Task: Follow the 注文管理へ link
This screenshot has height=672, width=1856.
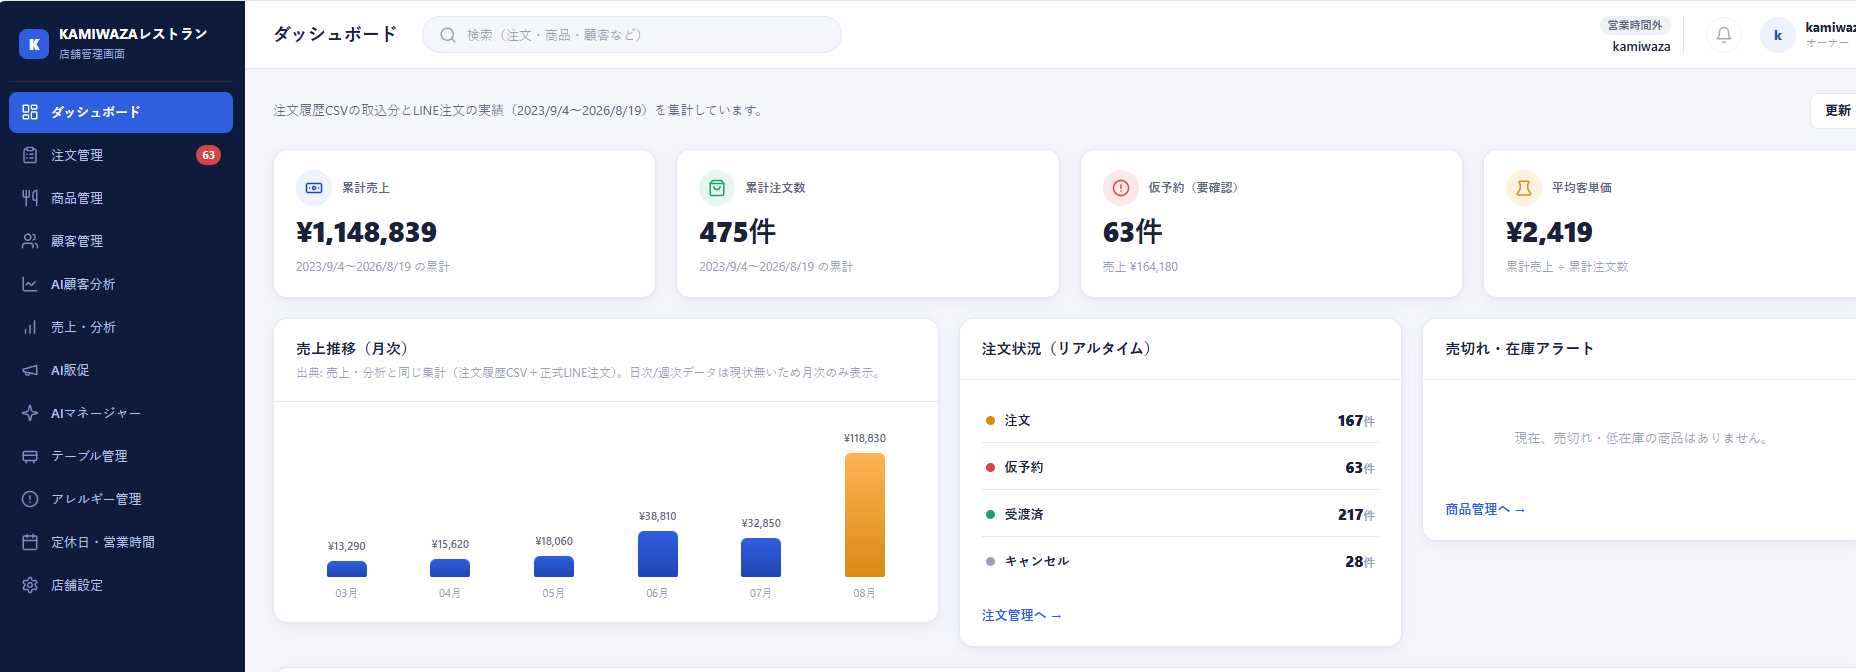Action: [x=1021, y=615]
